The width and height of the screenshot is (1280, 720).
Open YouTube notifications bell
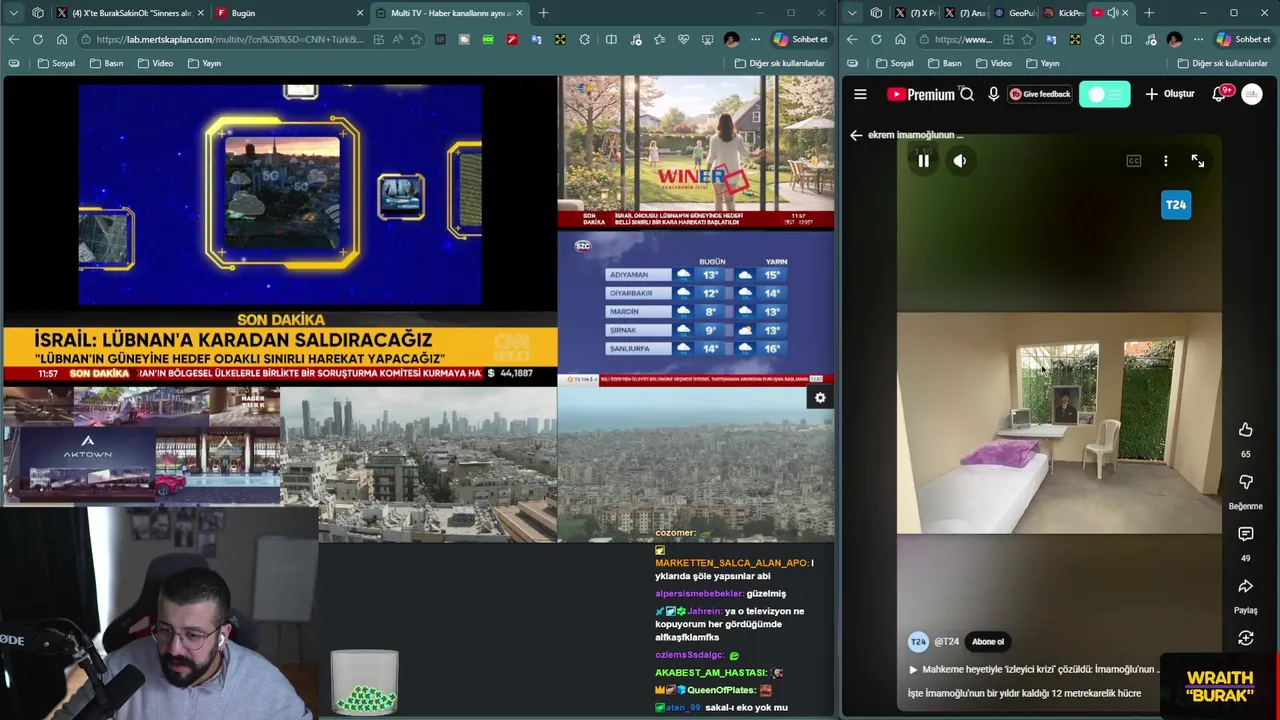[1219, 94]
